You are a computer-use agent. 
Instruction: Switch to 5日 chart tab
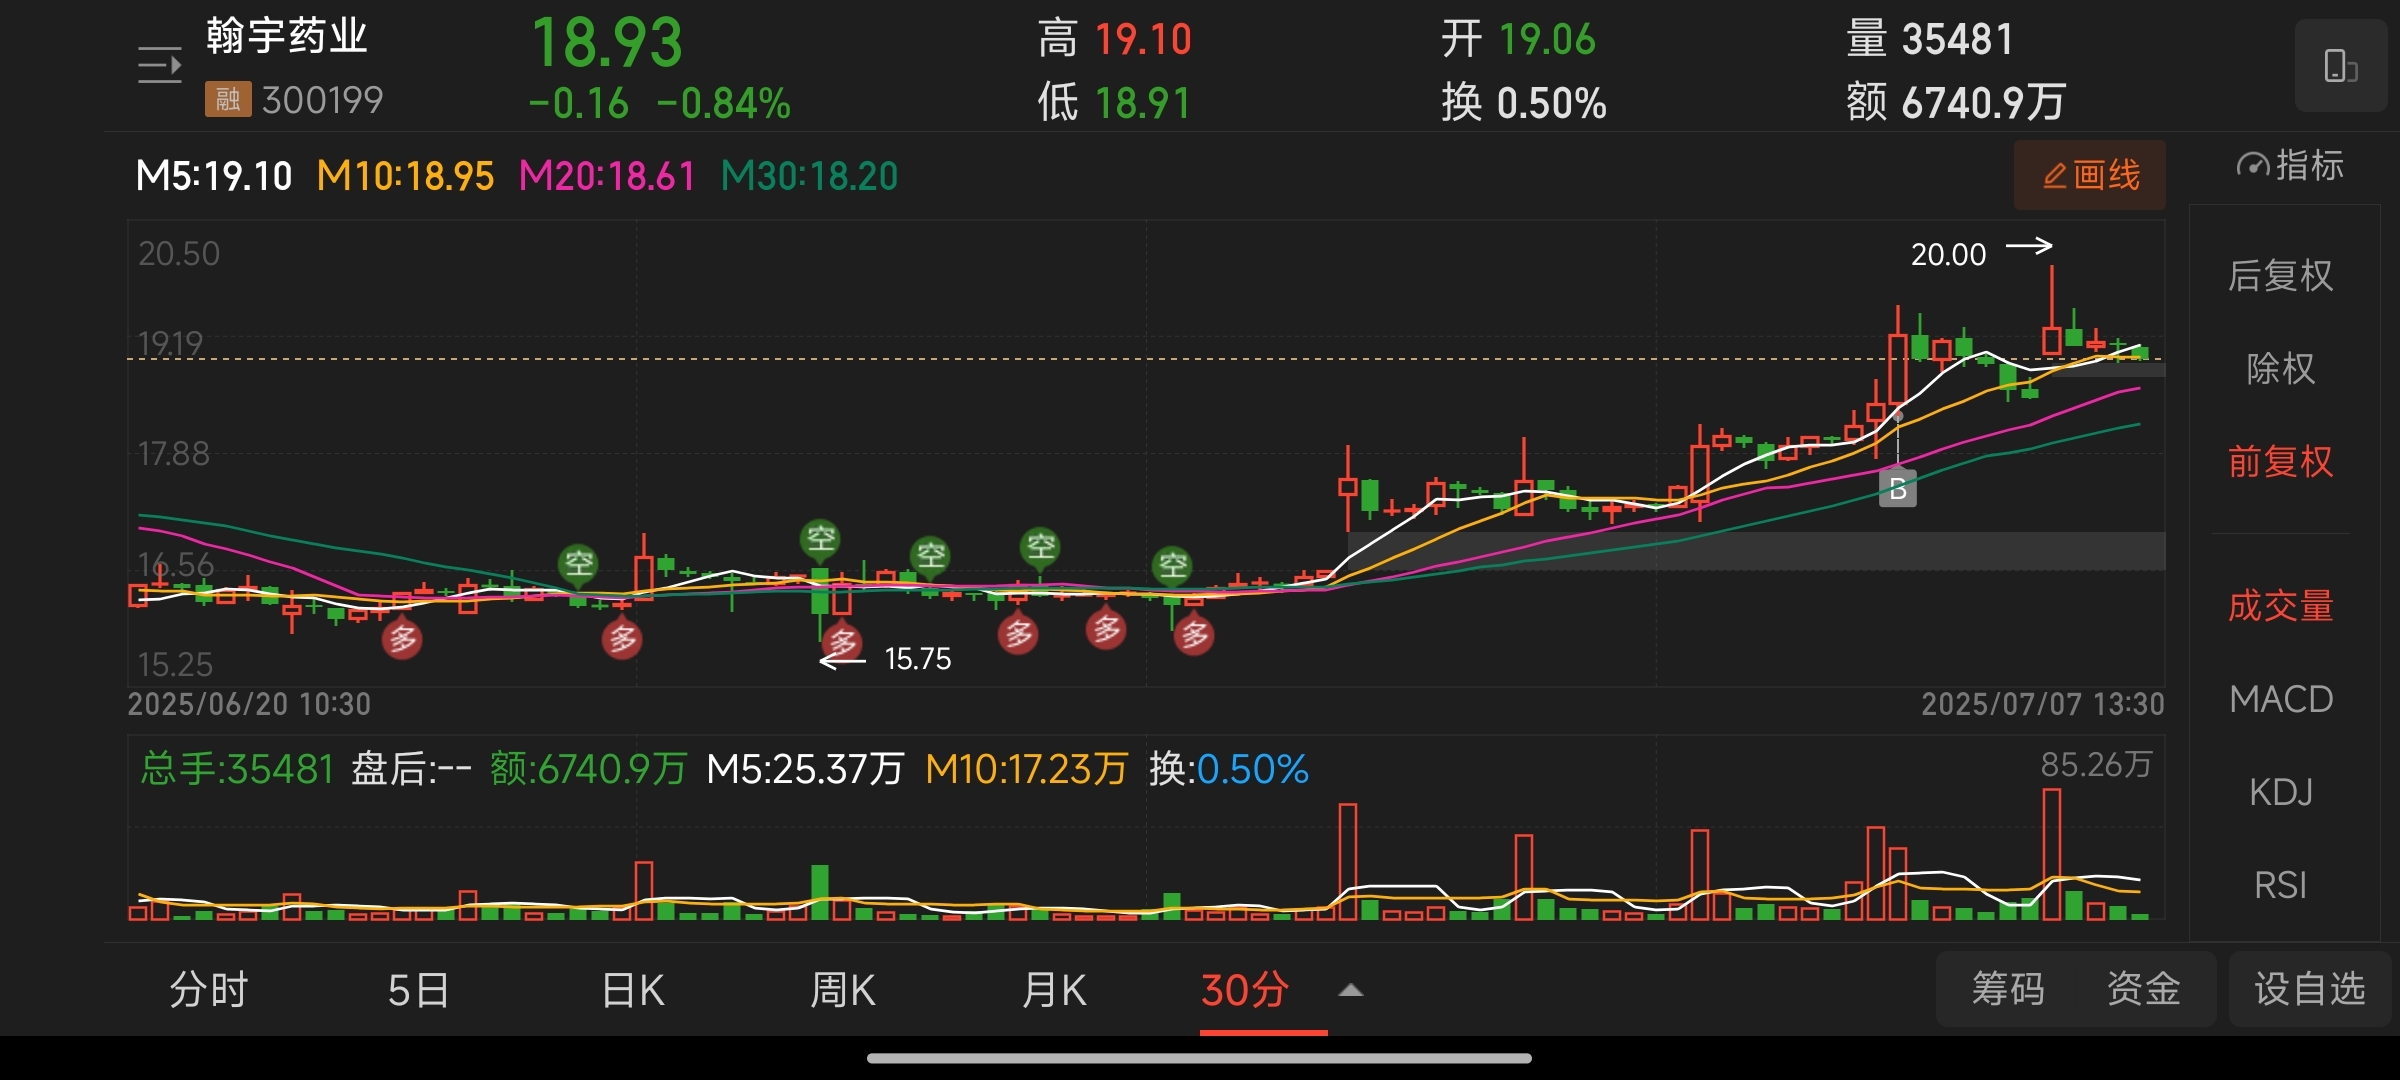(x=418, y=990)
